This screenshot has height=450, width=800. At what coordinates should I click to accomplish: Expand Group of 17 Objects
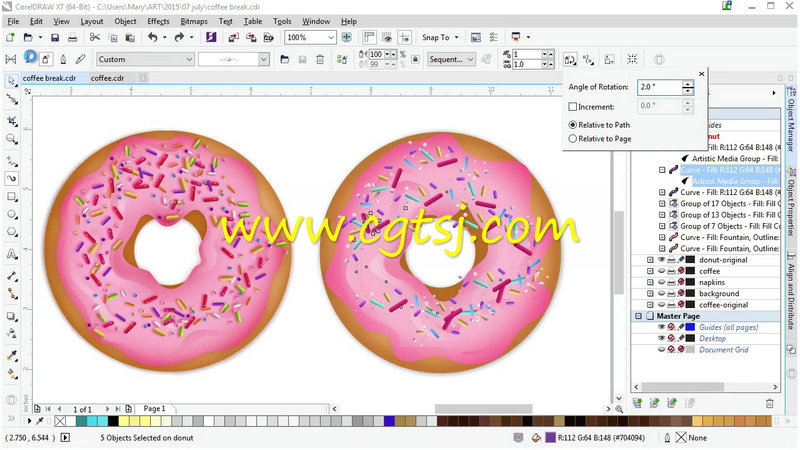pyautogui.click(x=662, y=204)
